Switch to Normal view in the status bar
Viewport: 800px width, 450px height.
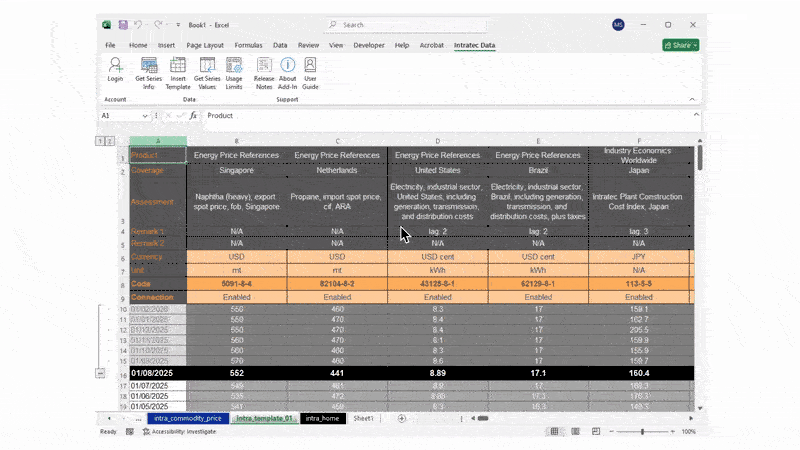coord(555,432)
